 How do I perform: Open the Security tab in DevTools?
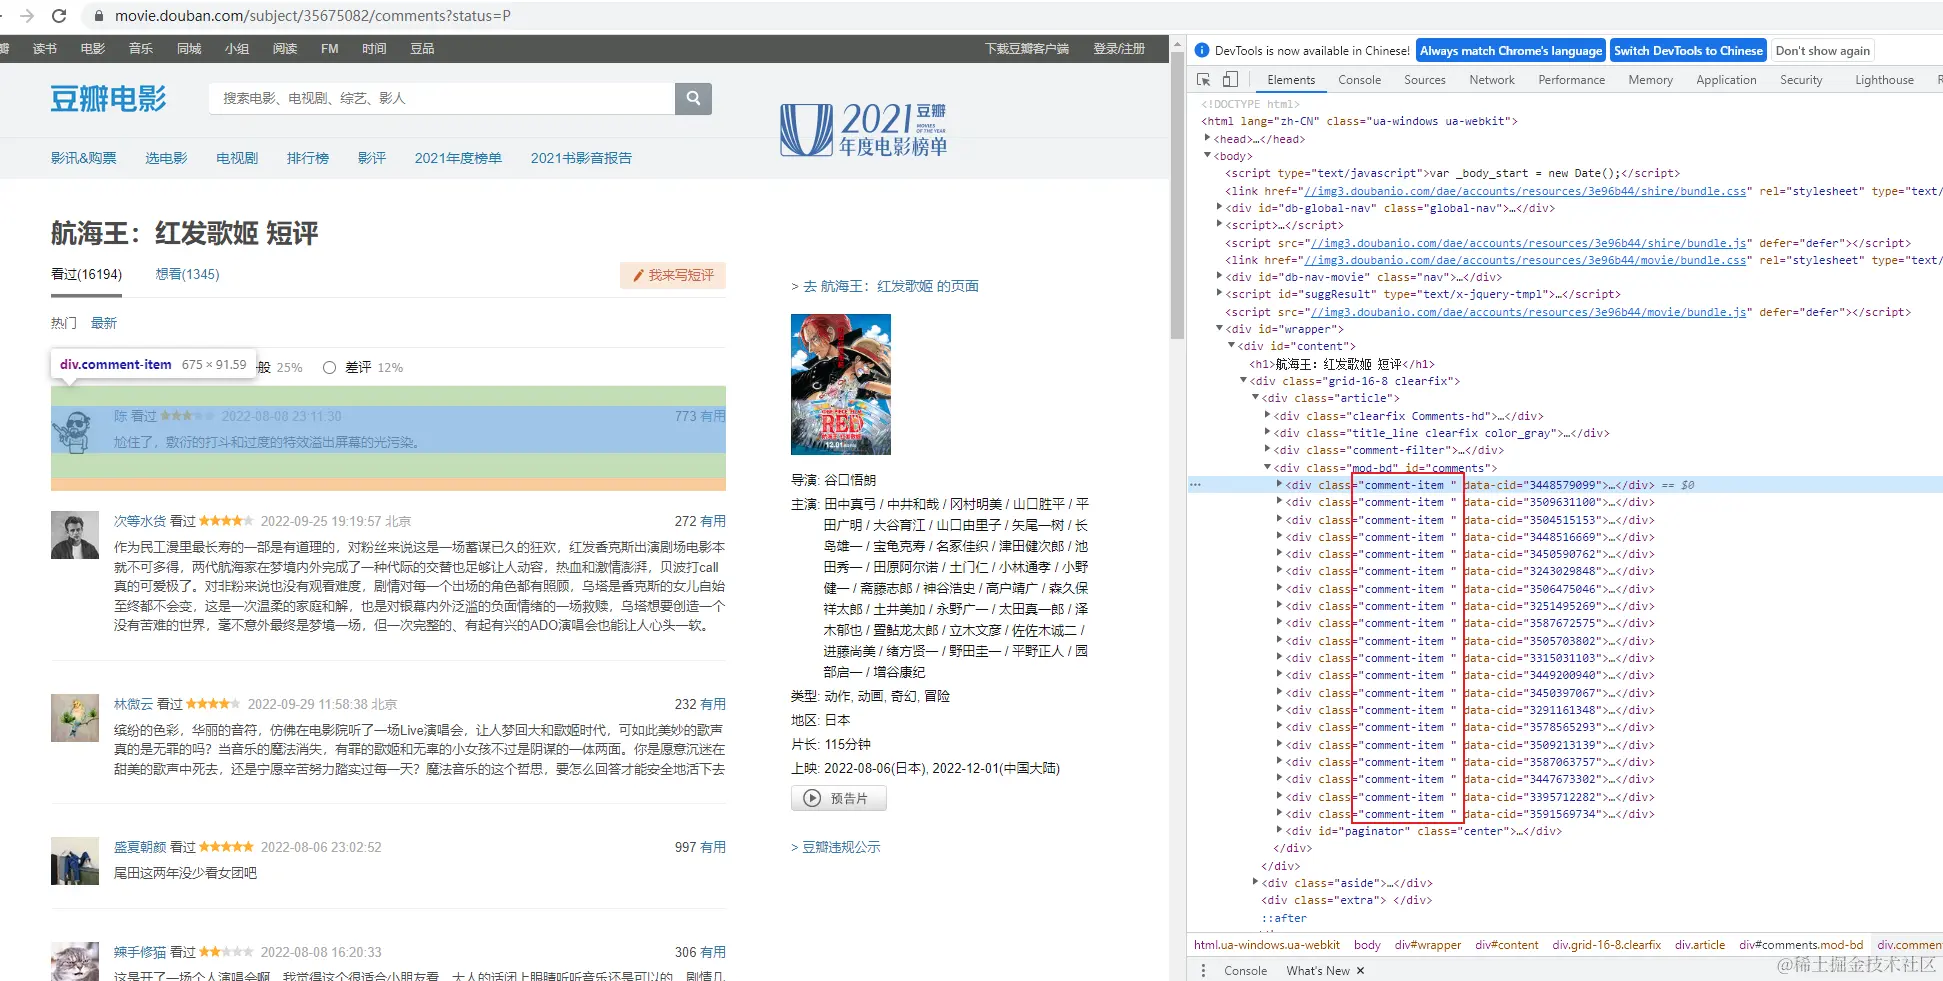tap(1800, 80)
